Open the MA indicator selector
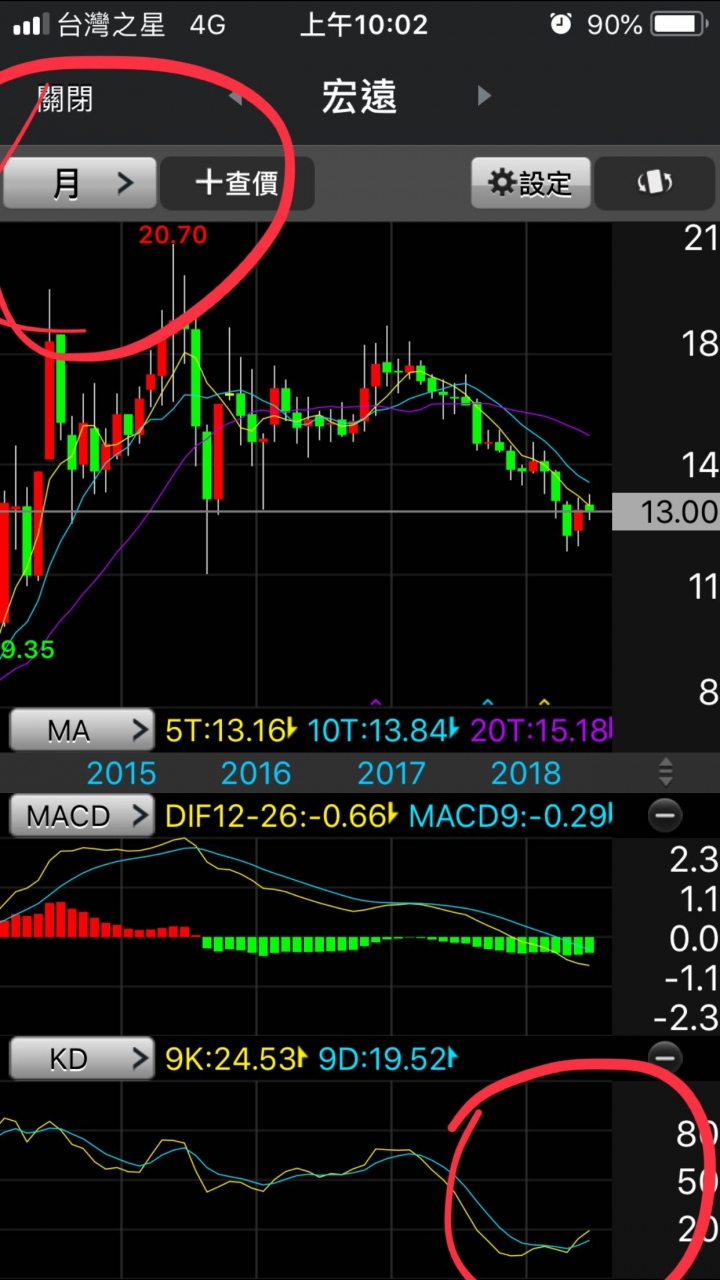720x1280 pixels. [x=81, y=731]
